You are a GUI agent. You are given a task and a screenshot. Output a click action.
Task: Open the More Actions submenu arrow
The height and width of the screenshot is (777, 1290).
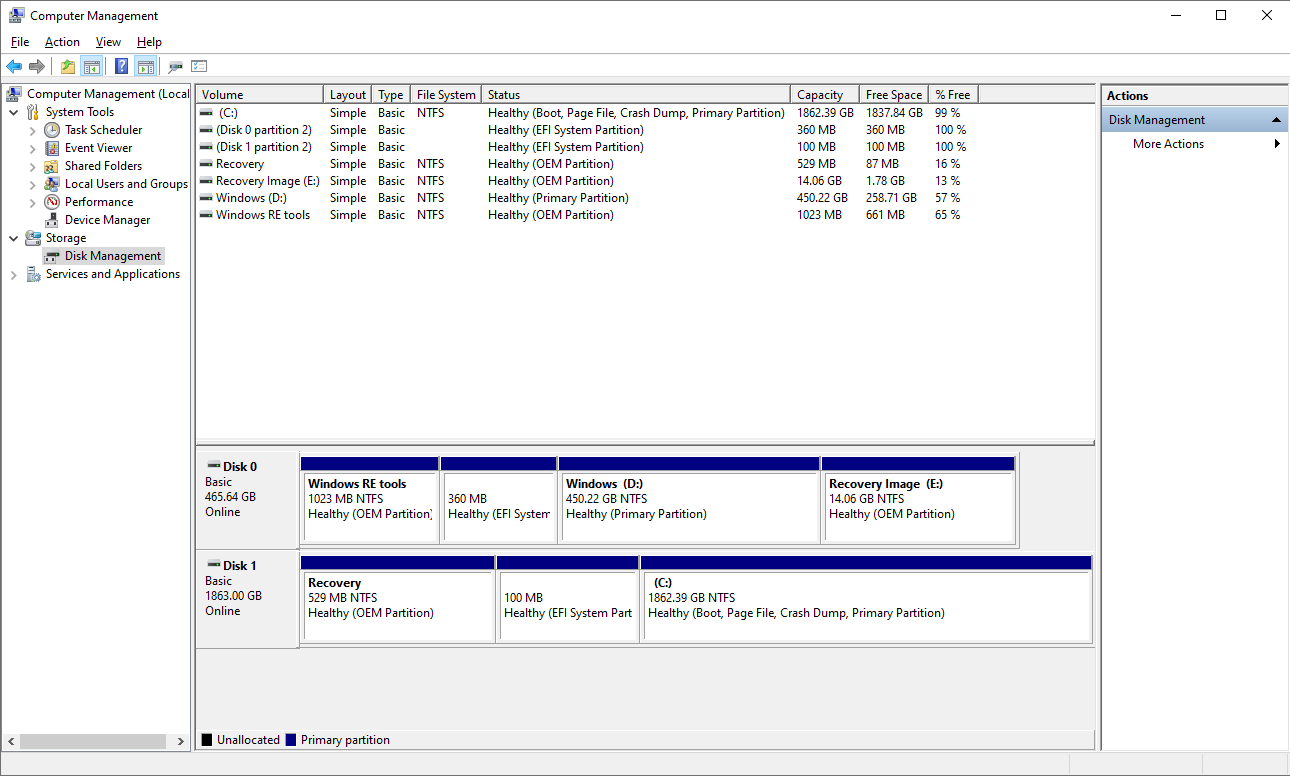[1277, 144]
